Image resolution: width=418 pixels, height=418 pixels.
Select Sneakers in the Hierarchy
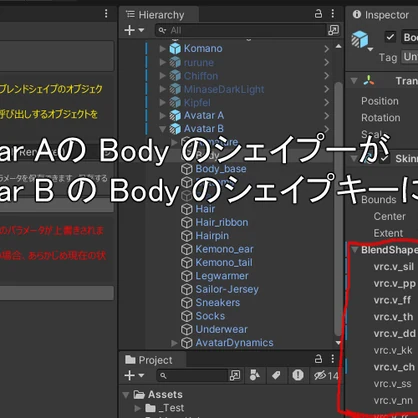[x=218, y=303]
